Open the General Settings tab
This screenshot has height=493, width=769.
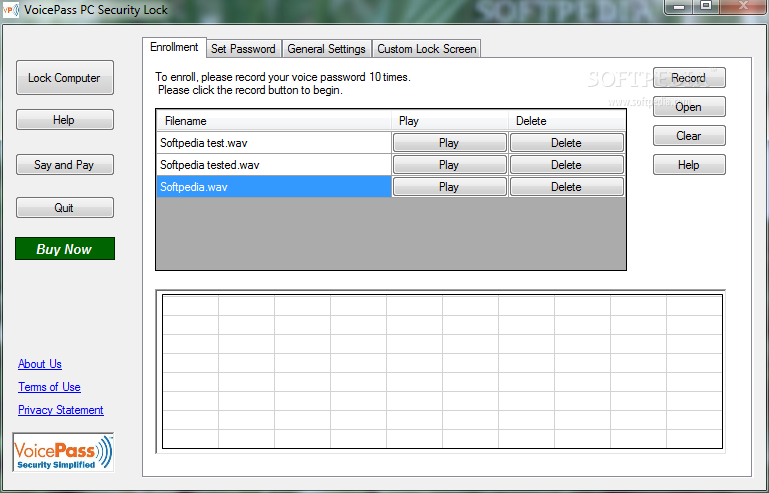click(326, 49)
